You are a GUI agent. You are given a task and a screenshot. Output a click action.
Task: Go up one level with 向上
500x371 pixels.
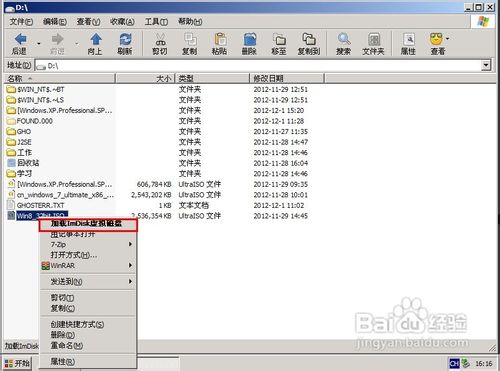click(96, 39)
